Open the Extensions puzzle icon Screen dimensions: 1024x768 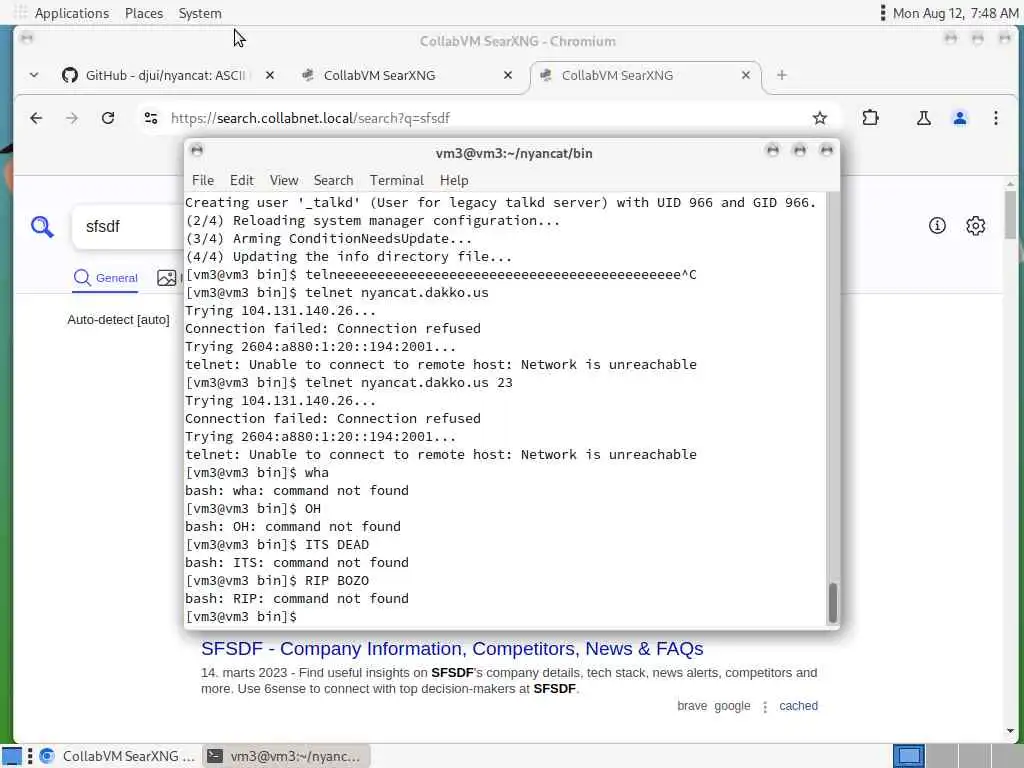click(x=870, y=118)
